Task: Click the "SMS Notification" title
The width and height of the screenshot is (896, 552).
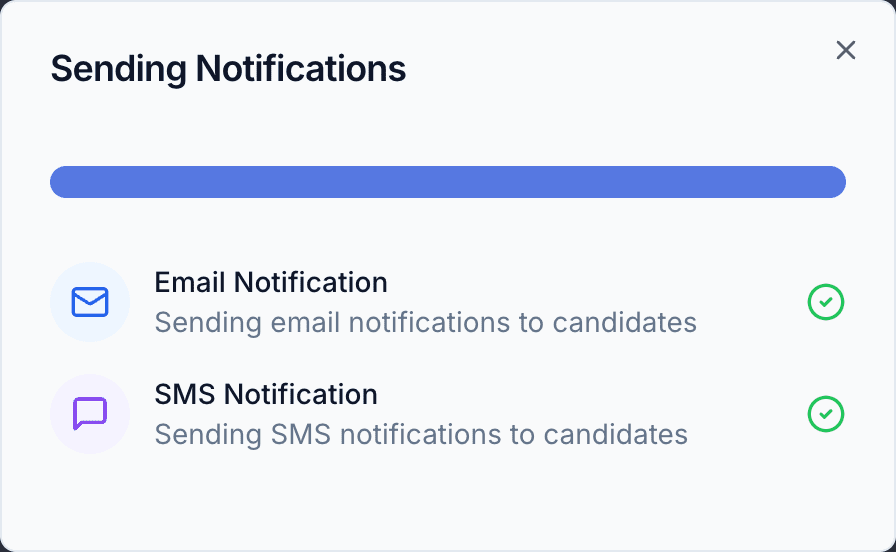Action: point(266,394)
